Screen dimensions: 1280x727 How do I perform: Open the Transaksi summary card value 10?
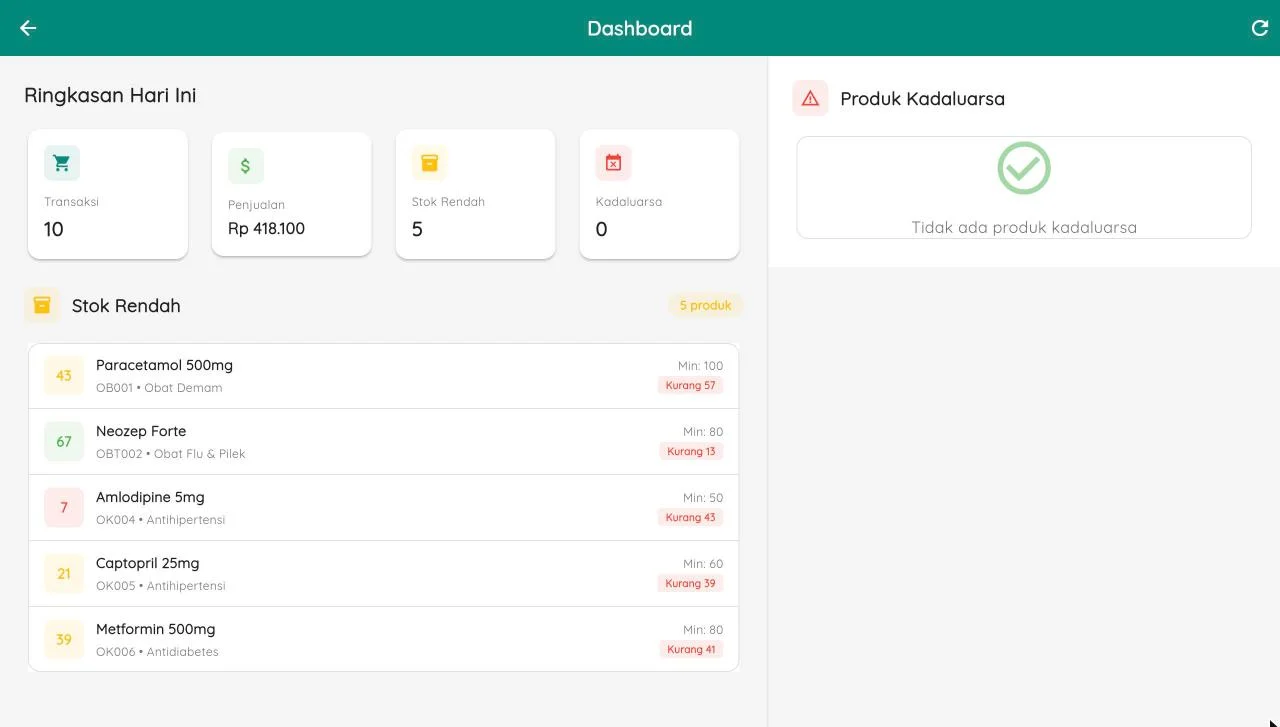click(x=54, y=229)
